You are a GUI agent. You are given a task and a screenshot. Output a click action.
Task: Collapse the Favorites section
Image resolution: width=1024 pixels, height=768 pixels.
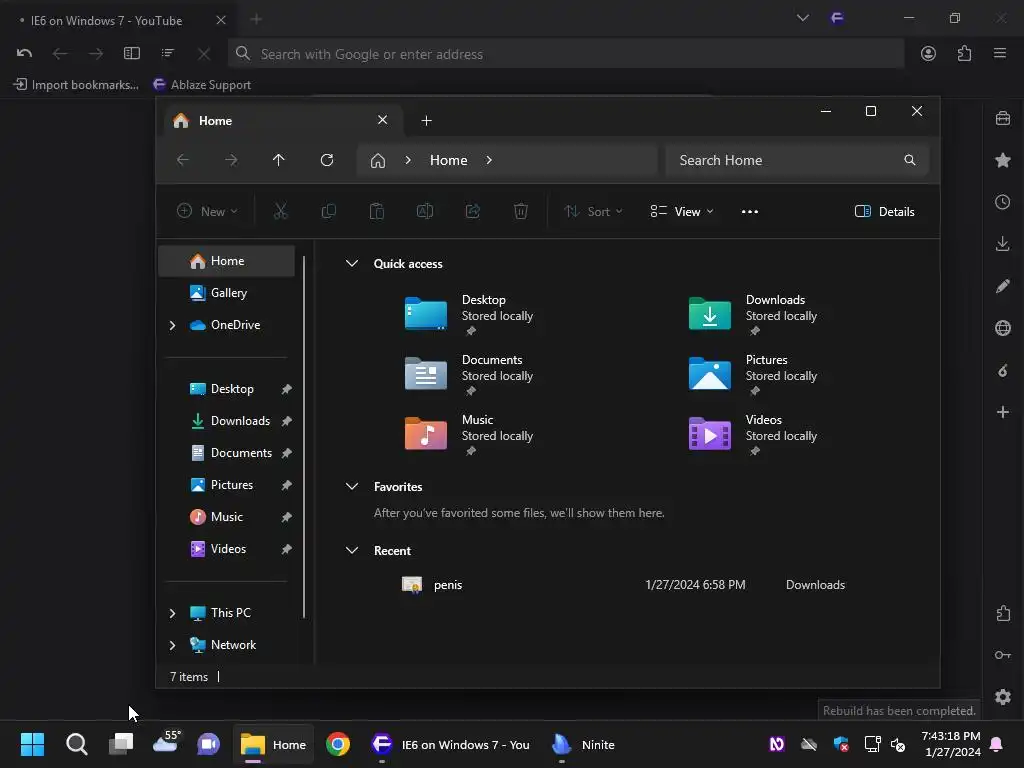tap(351, 487)
